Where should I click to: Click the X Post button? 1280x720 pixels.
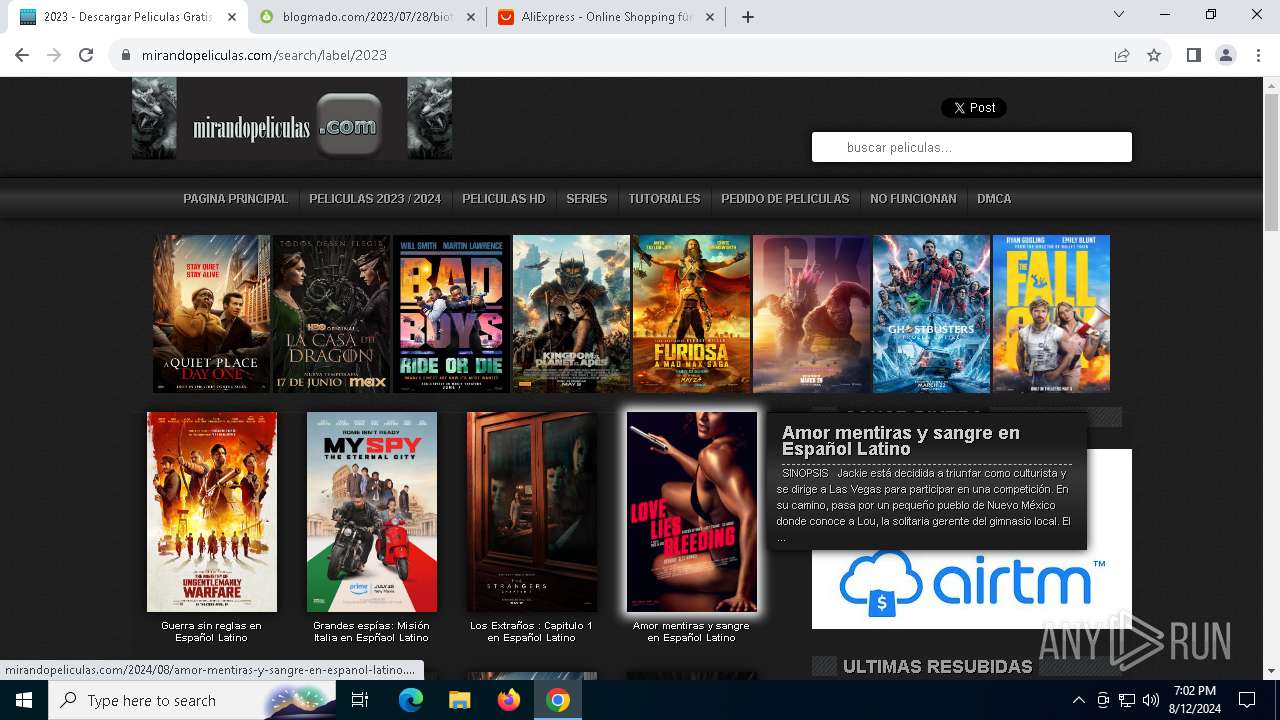pyautogui.click(x=974, y=108)
